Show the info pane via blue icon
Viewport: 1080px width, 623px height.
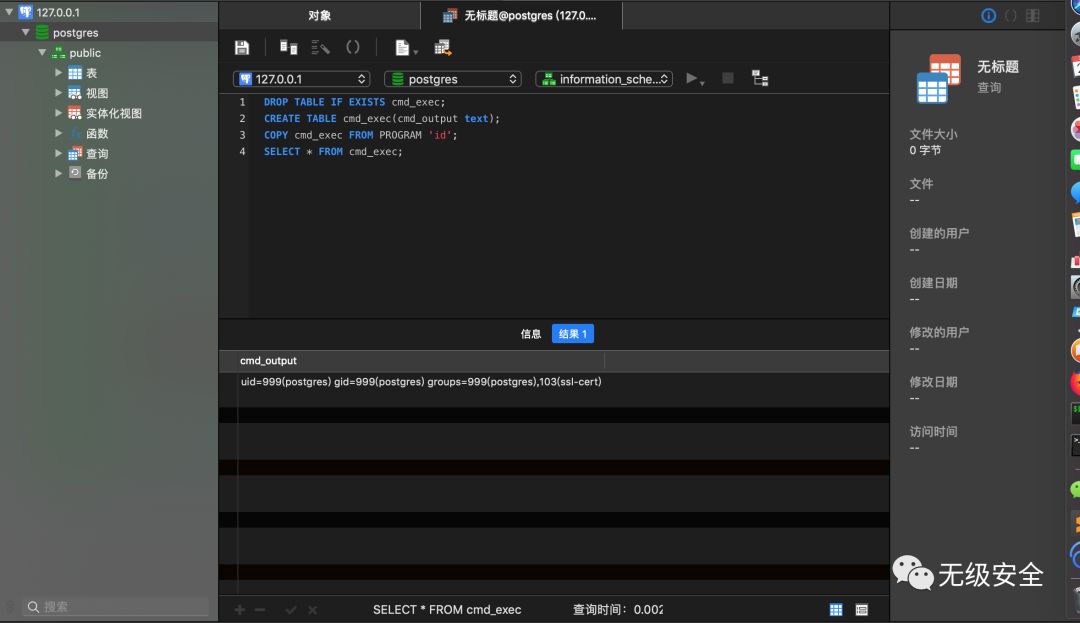pyautogui.click(x=988, y=16)
